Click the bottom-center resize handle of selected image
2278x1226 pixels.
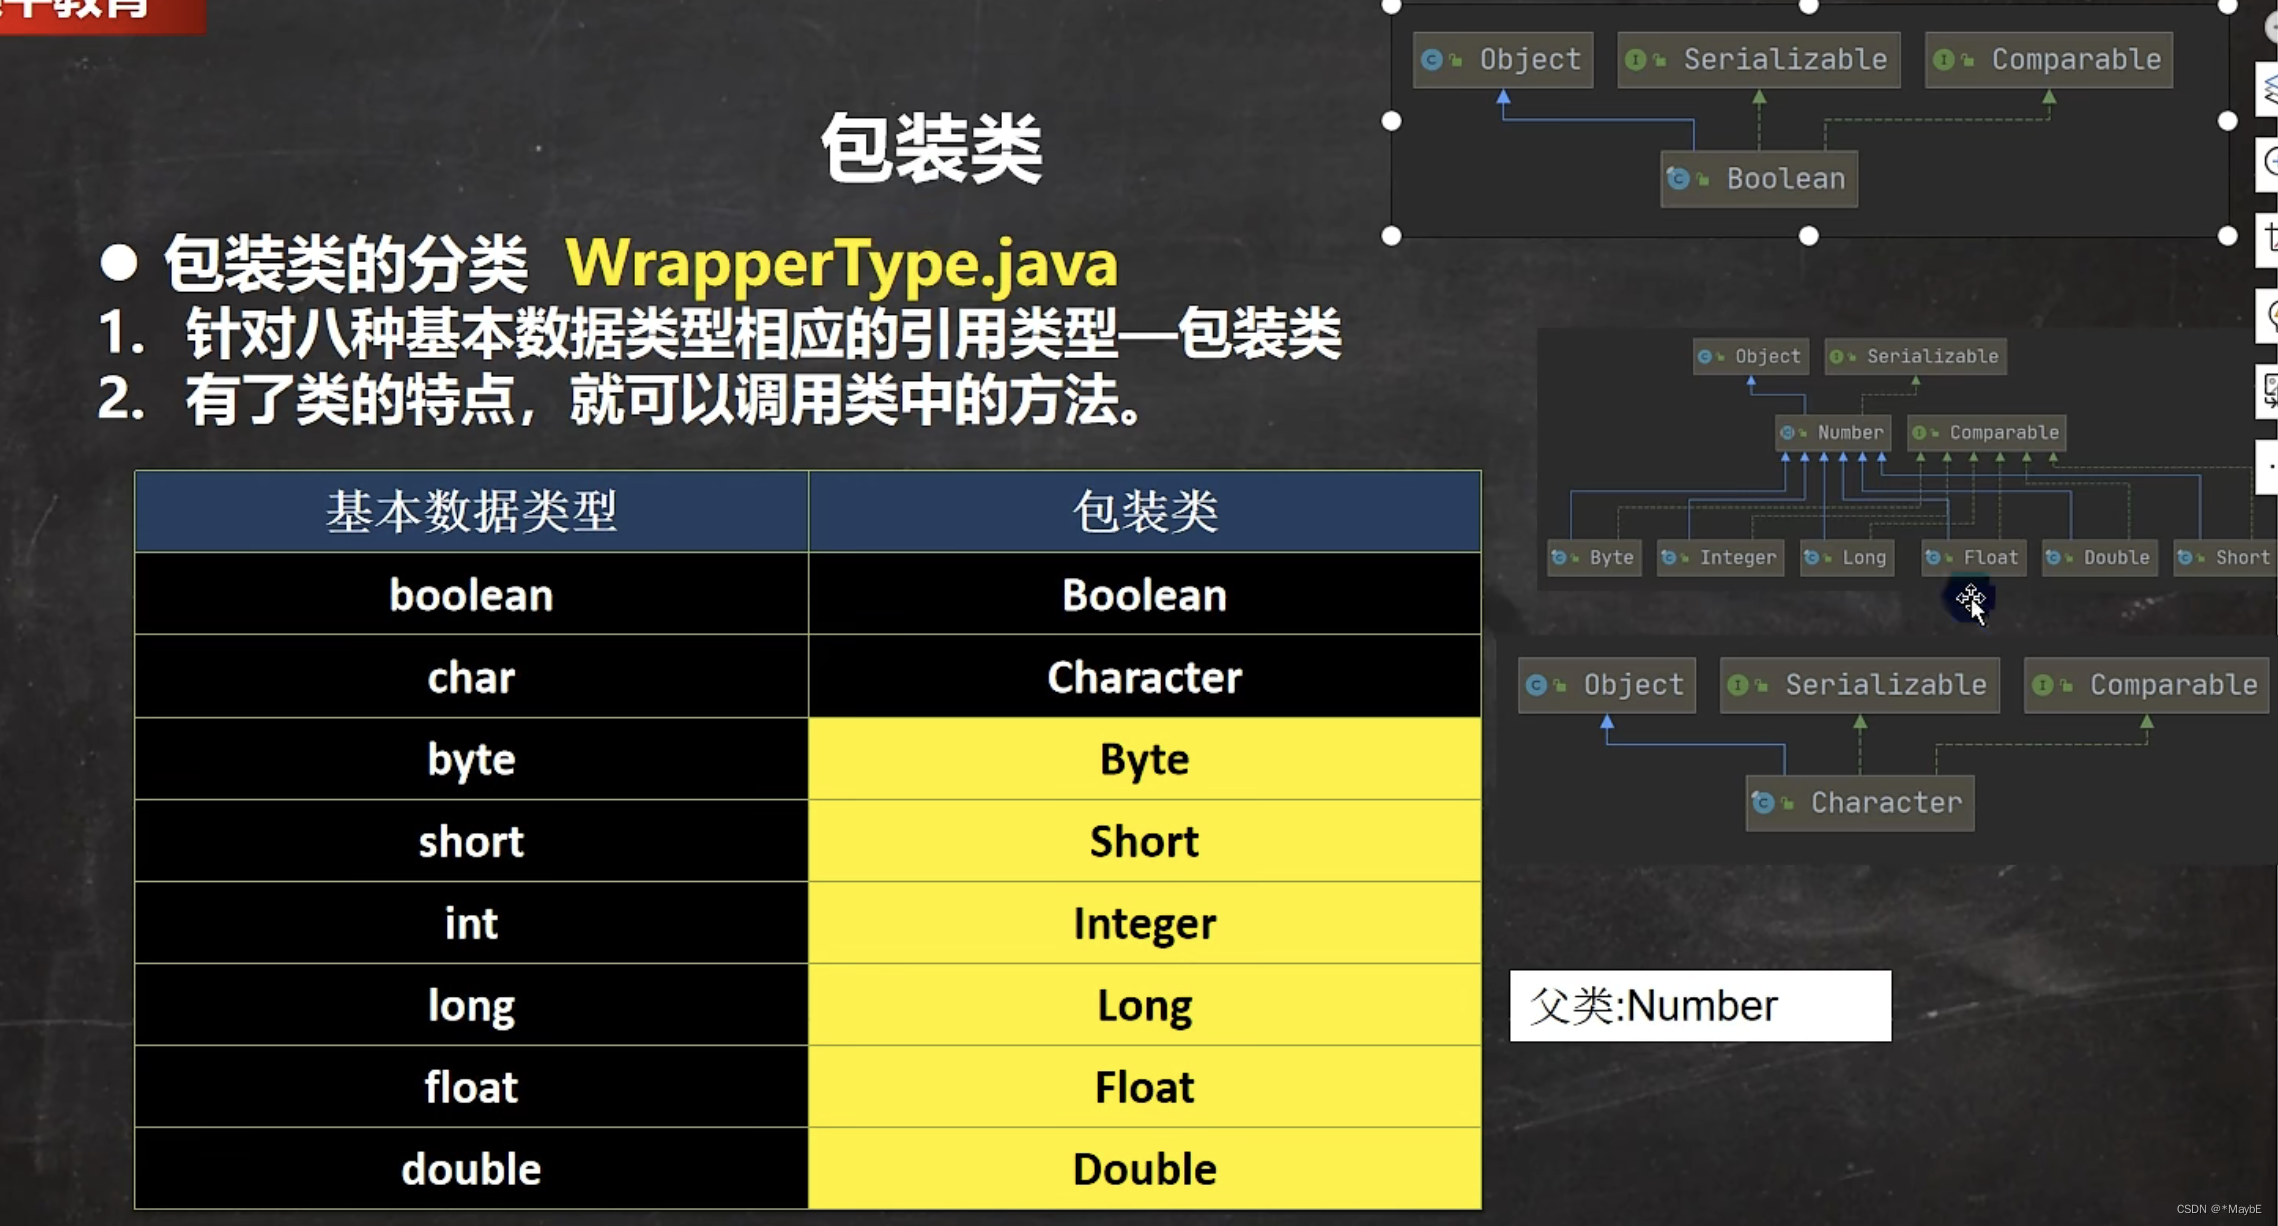point(1808,236)
